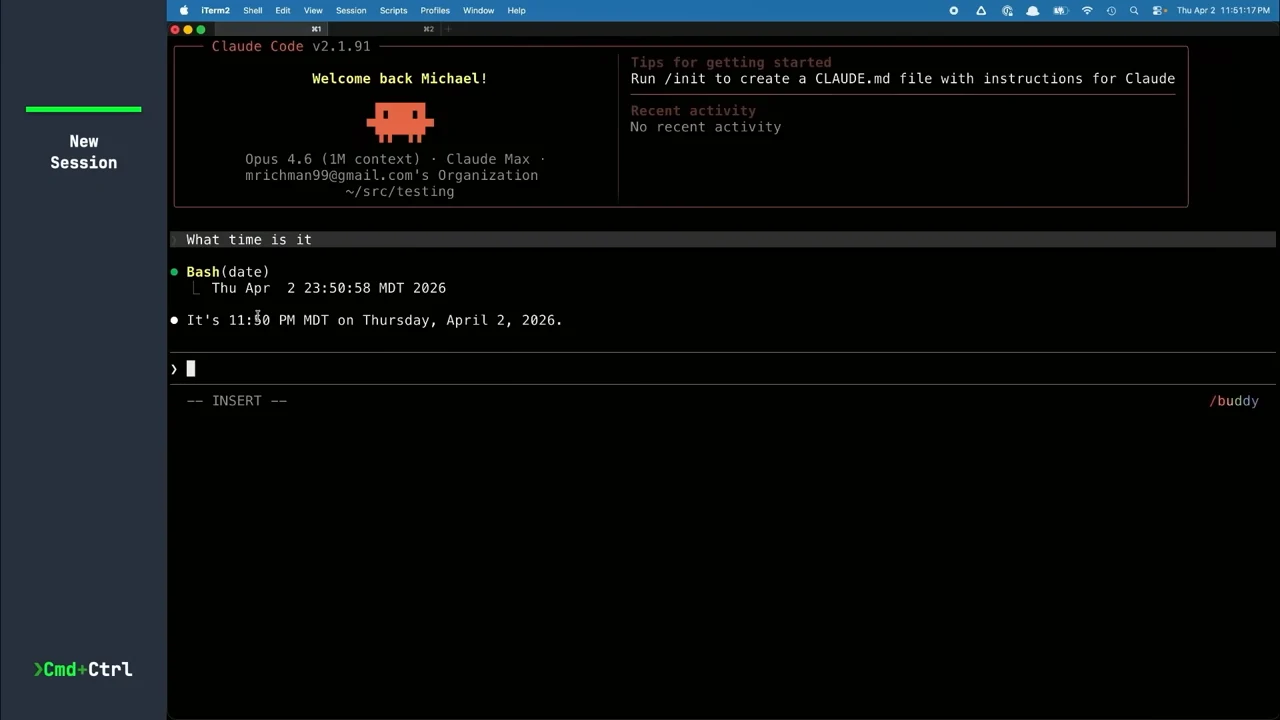
Task: Open the Help menu
Action: pyautogui.click(x=516, y=10)
